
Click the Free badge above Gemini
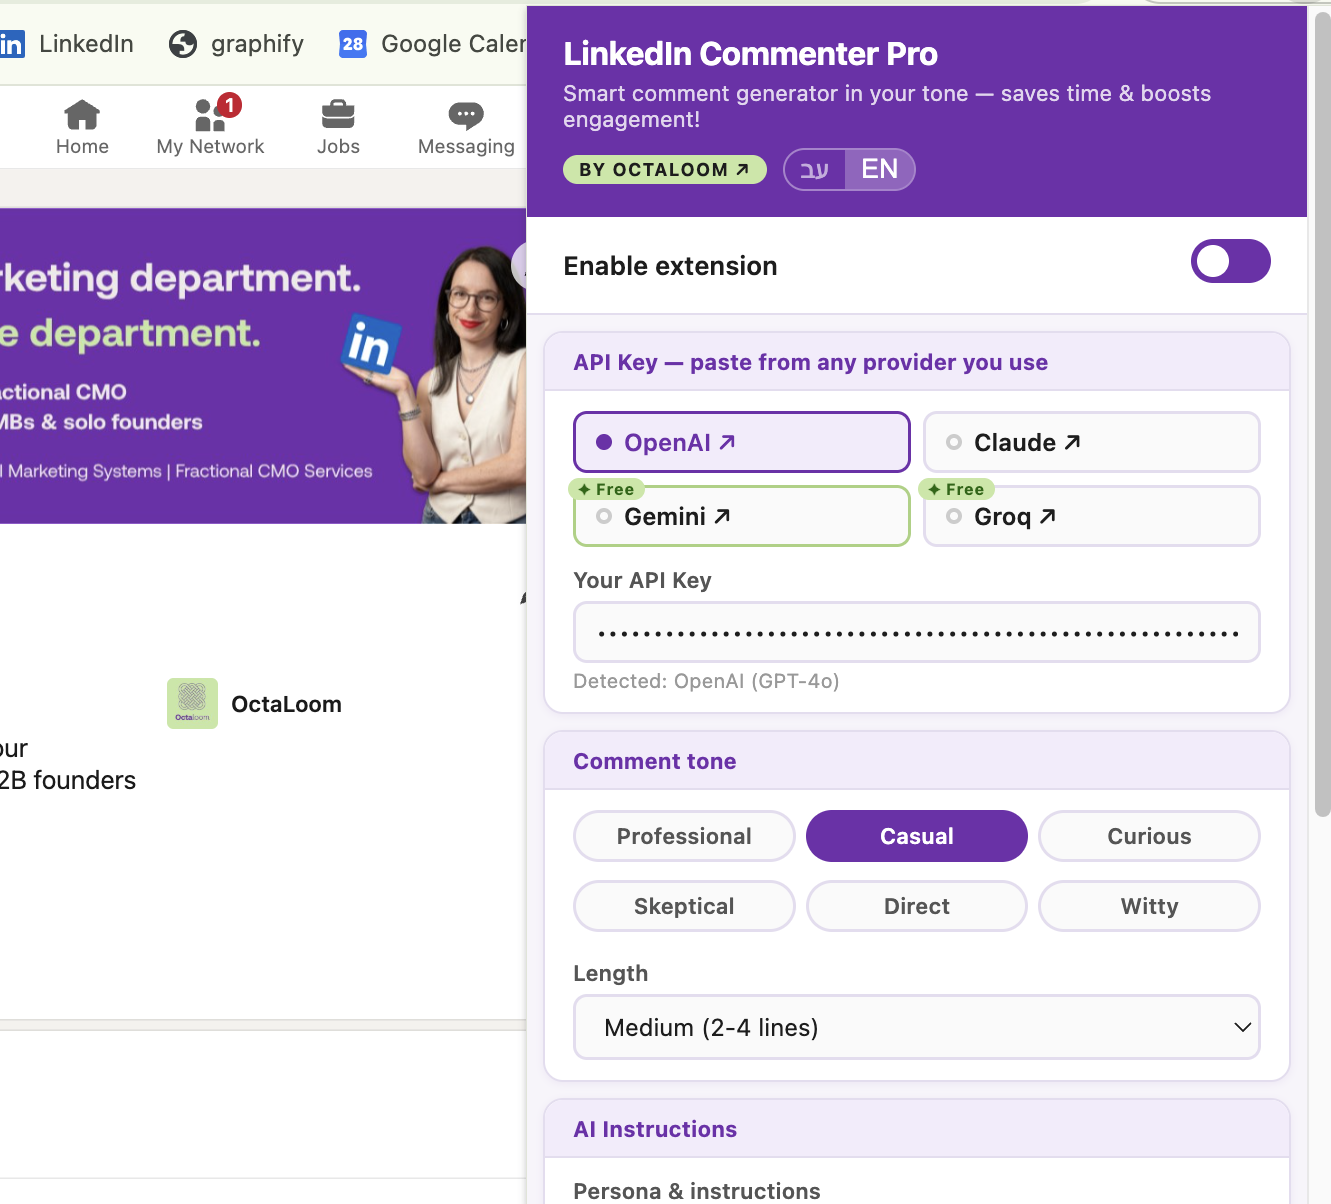tap(607, 489)
